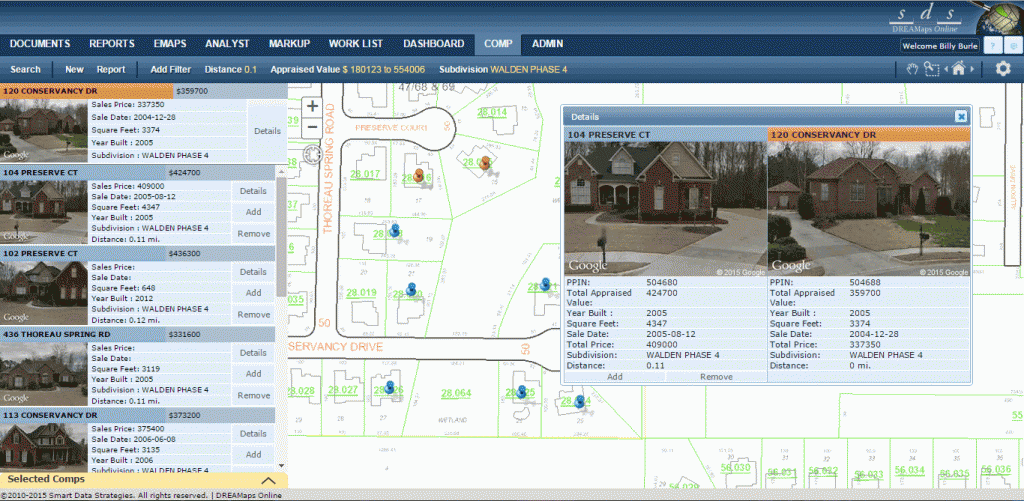1024x501 pixels.
Task: Click the parcel 28.014 map link
Action: 492,112
